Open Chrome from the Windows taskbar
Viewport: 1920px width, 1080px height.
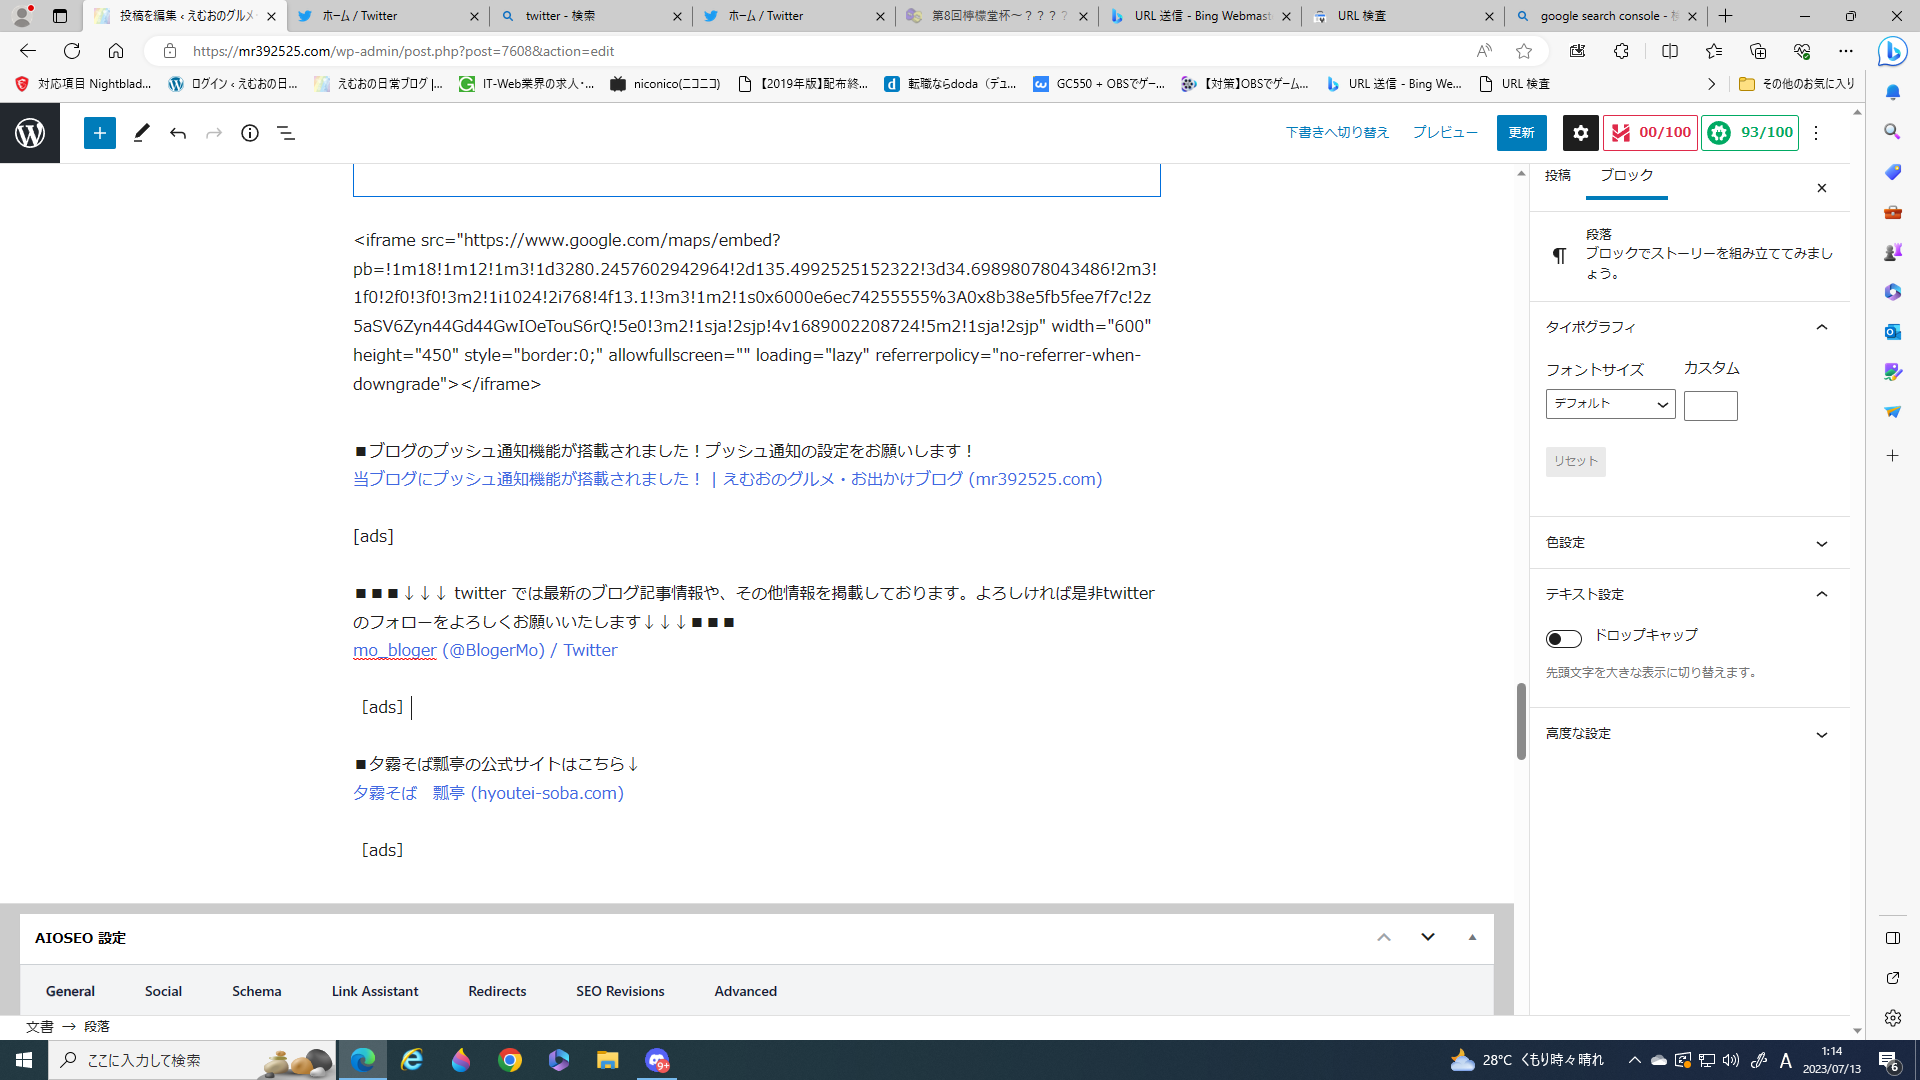click(510, 1060)
